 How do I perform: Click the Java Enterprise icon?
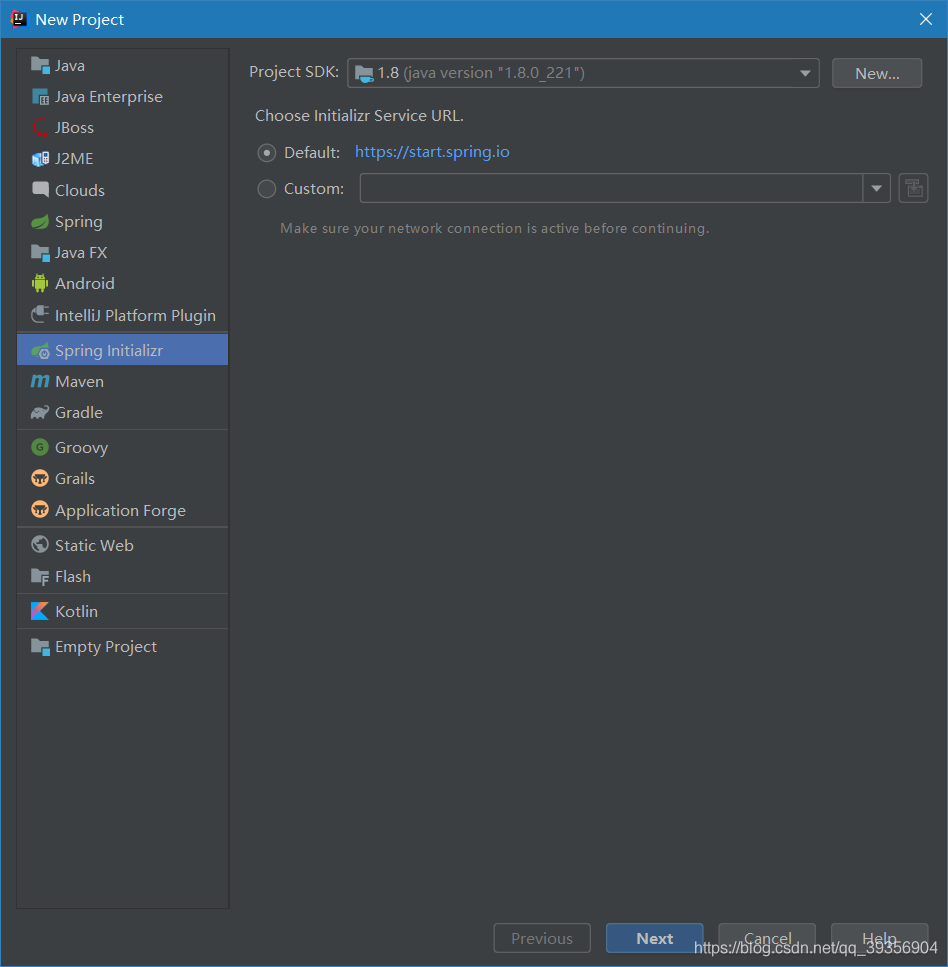(40, 96)
